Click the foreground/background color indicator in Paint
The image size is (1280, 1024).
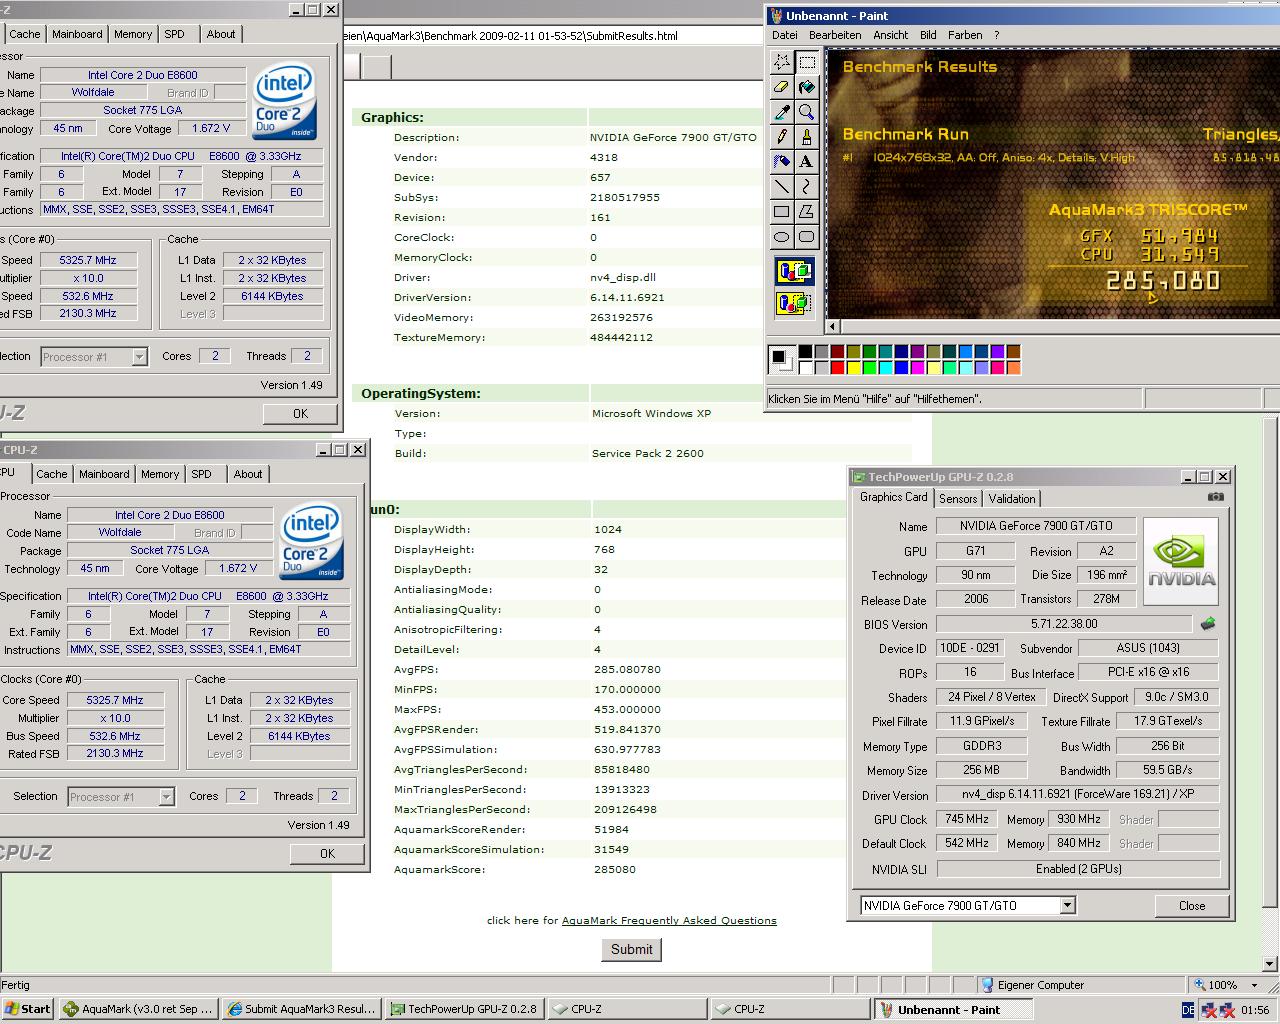pyautogui.click(x=782, y=359)
